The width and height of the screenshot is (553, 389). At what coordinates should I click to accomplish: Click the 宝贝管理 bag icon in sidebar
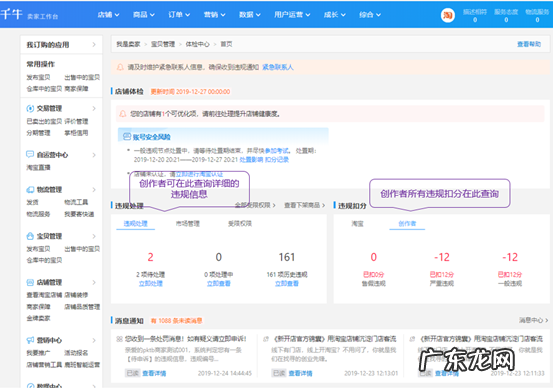pyautogui.click(x=30, y=236)
